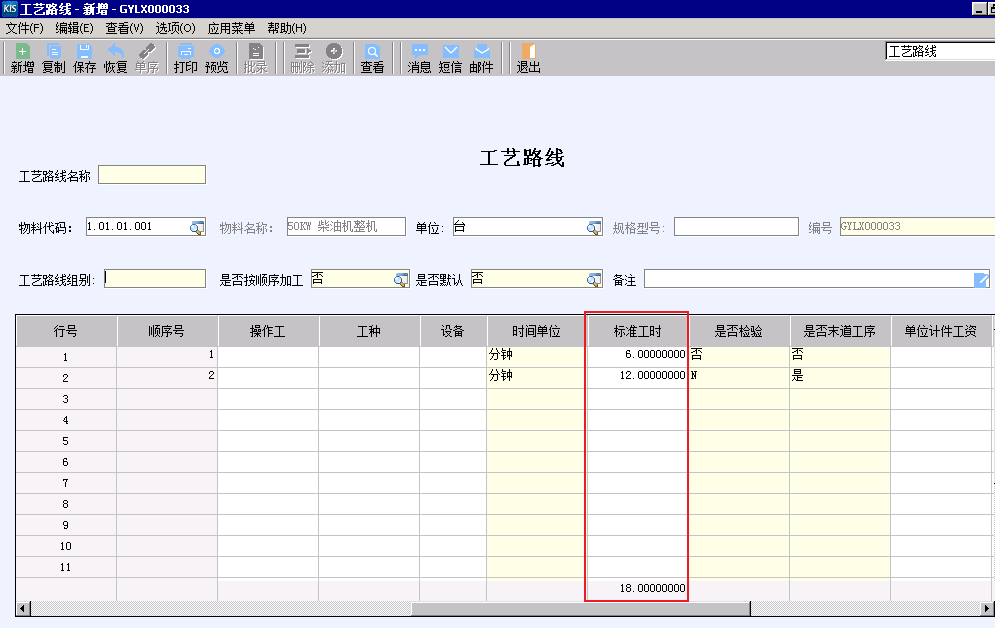The width and height of the screenshot is (995, 628).
Task: Open the 文件(F) menu
Action: click(25, 28)
